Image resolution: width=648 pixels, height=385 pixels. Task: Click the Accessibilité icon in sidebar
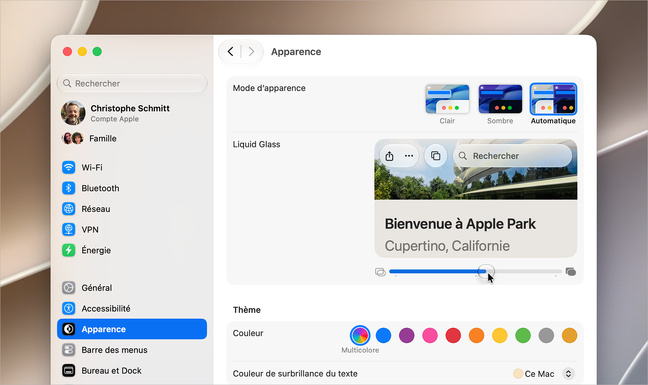click(x=69, y=308)
